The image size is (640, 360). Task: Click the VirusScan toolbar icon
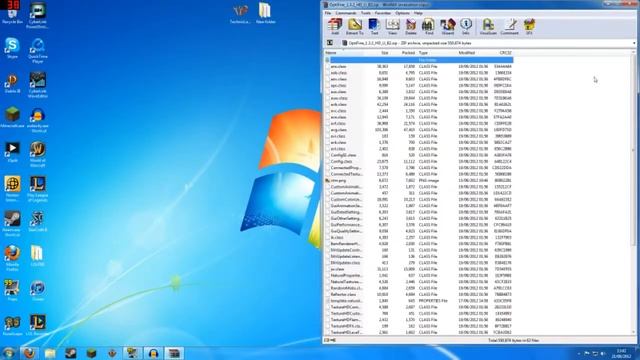pos(488,27)
